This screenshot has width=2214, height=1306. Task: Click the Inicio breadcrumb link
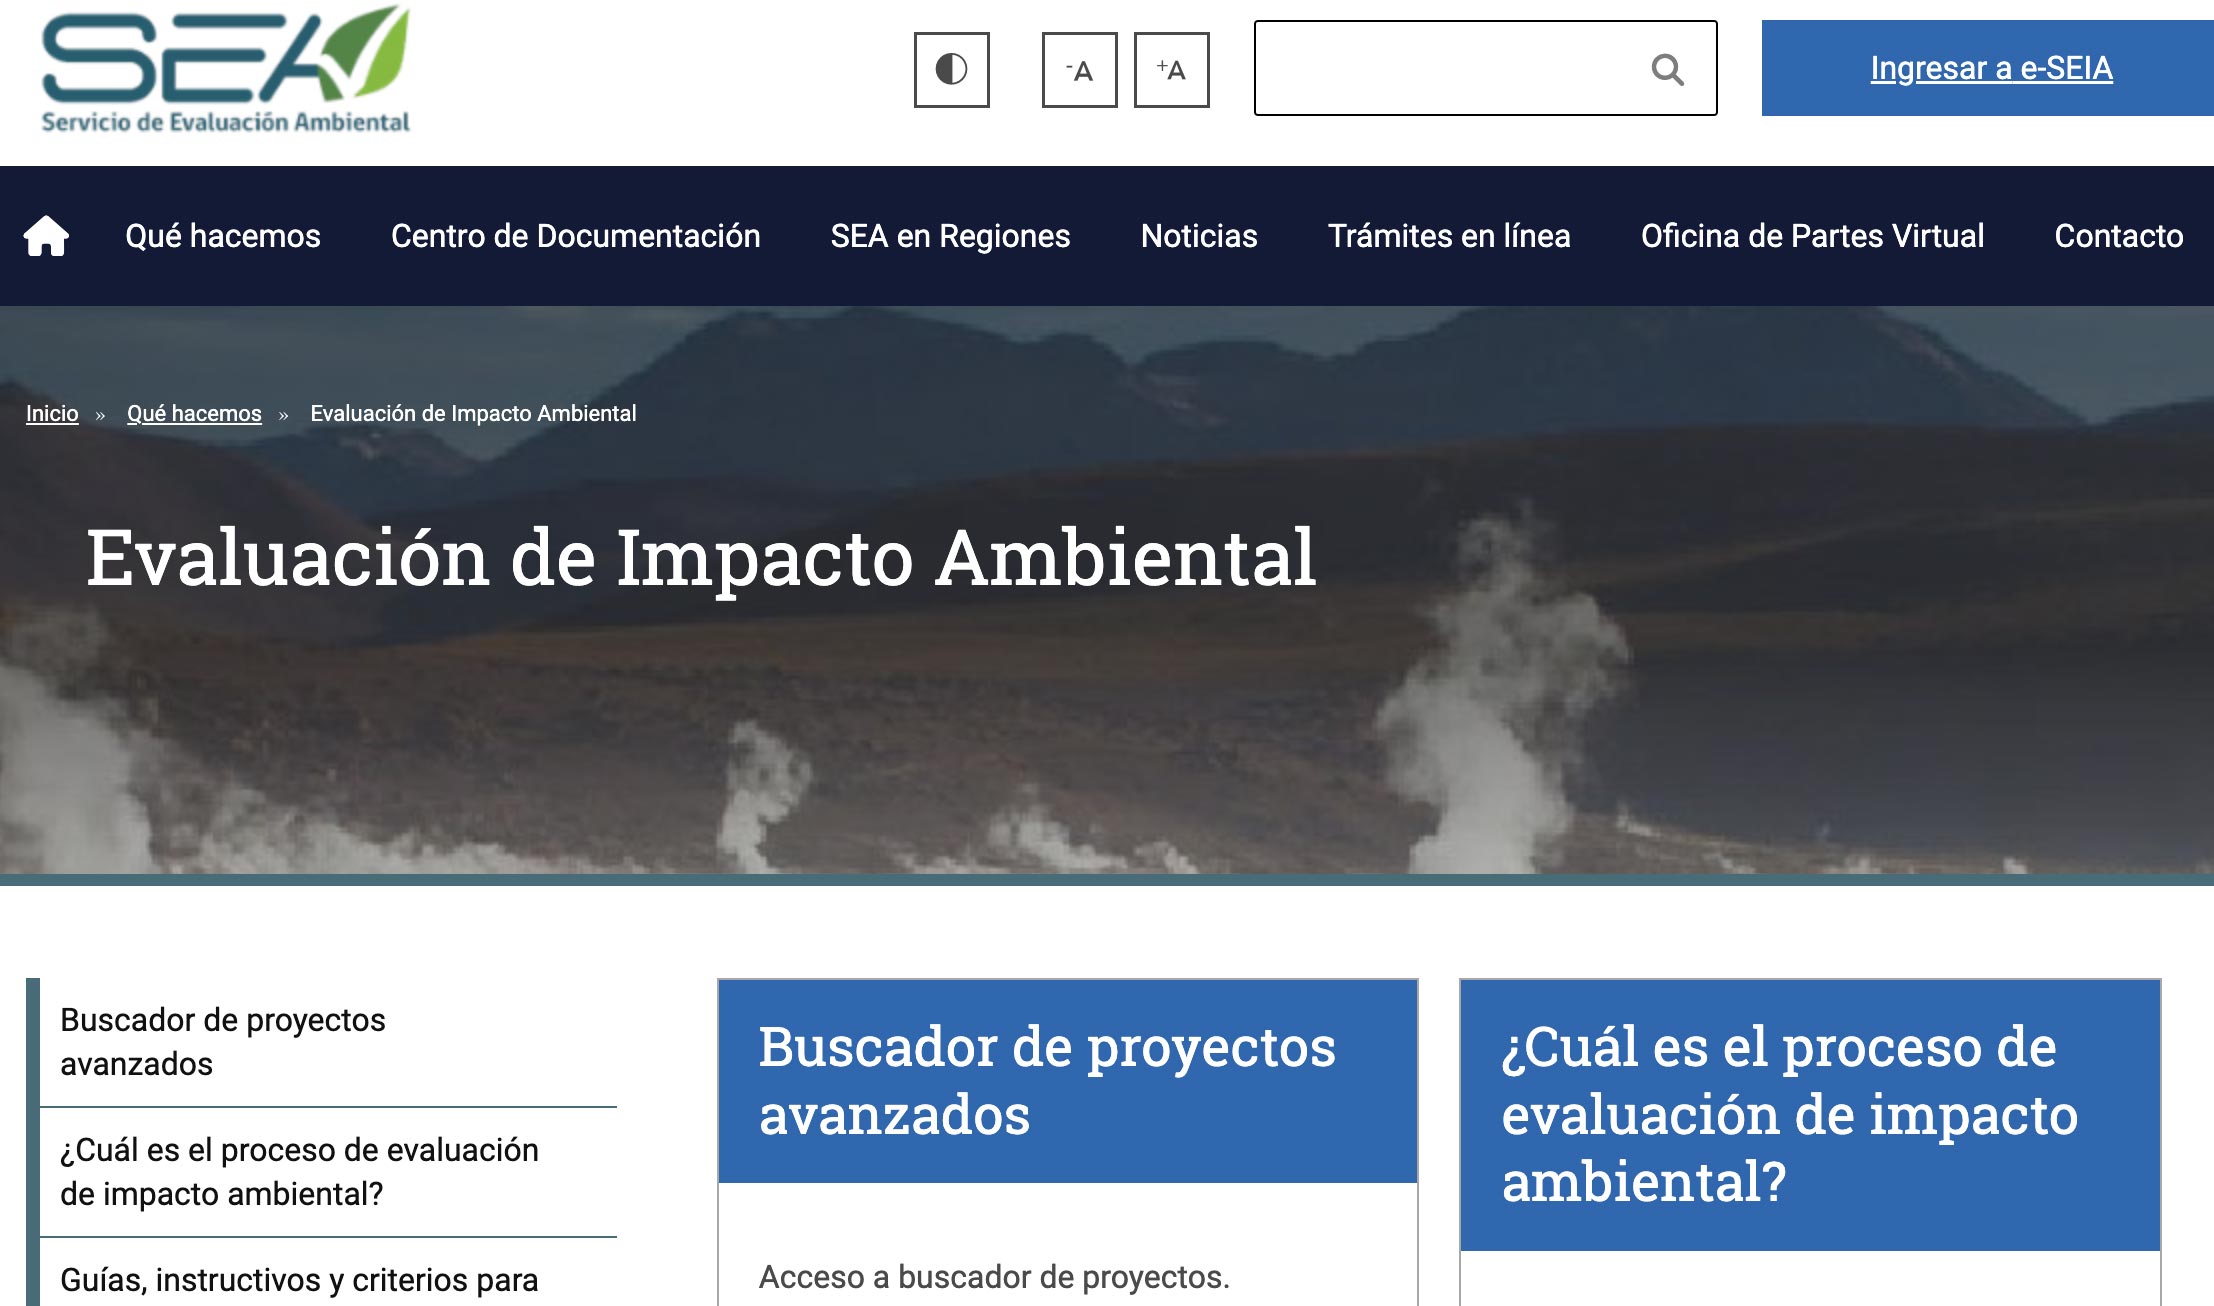52,413
